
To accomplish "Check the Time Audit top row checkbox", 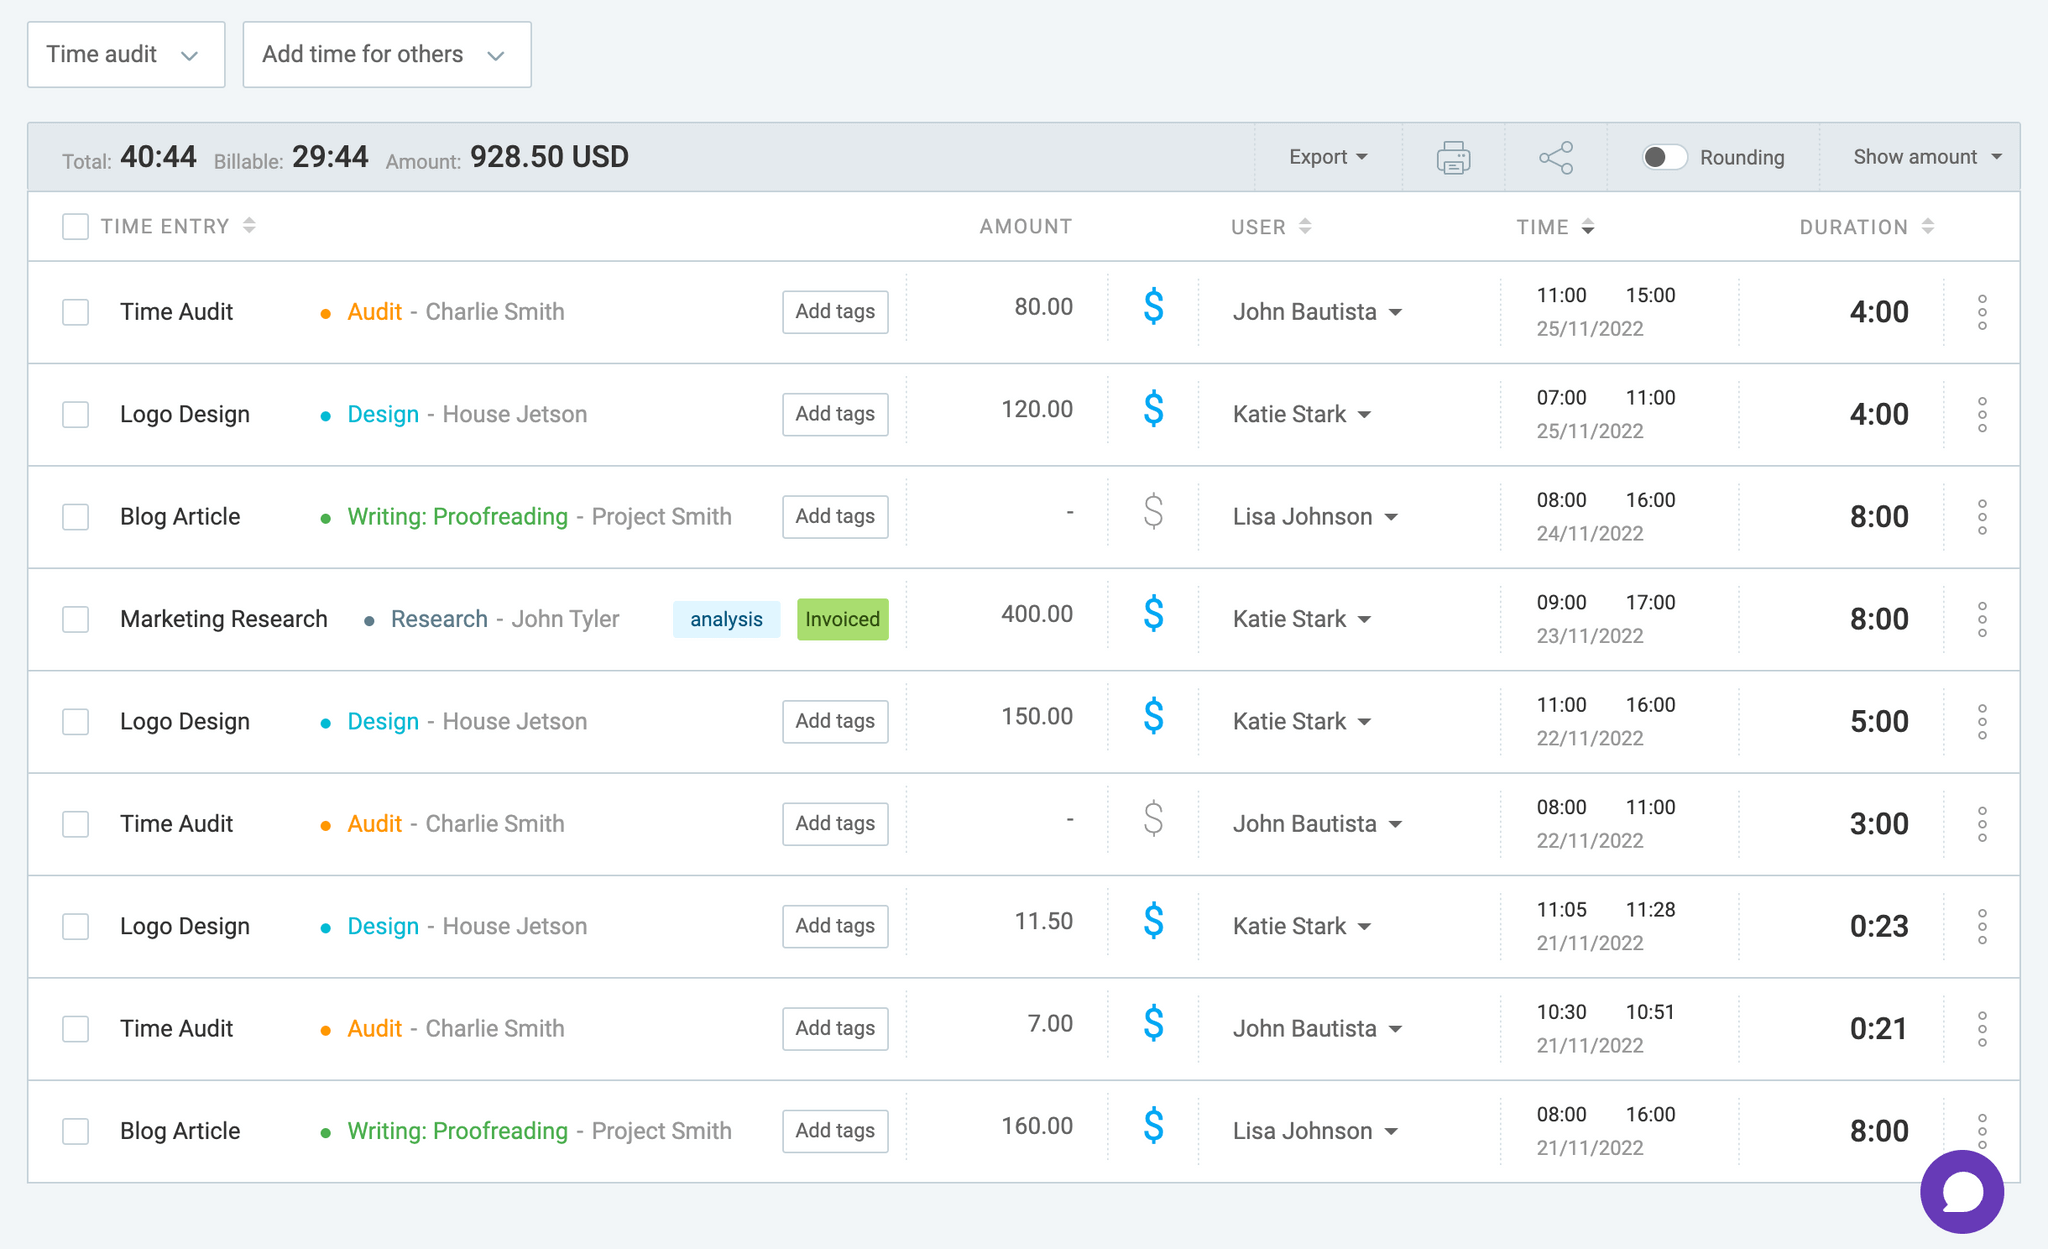I will [76, 310].
